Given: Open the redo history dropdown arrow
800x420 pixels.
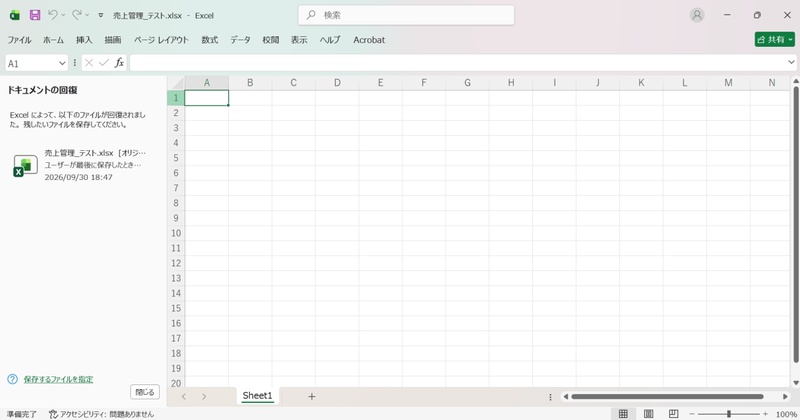Looking at the screenshot, I should 87,15.
